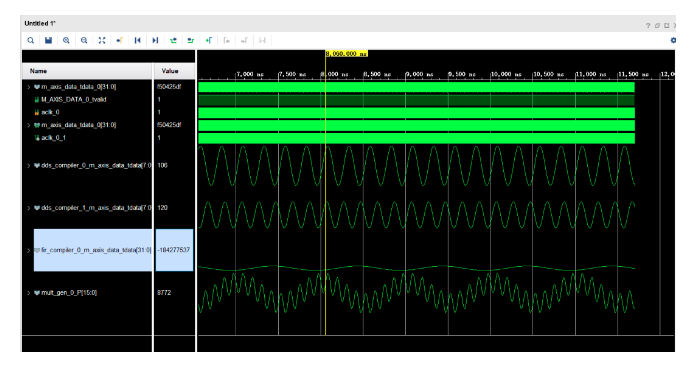Go to previous transition
The width and height of the screenshot is (697, 370).
click(173, 40)
